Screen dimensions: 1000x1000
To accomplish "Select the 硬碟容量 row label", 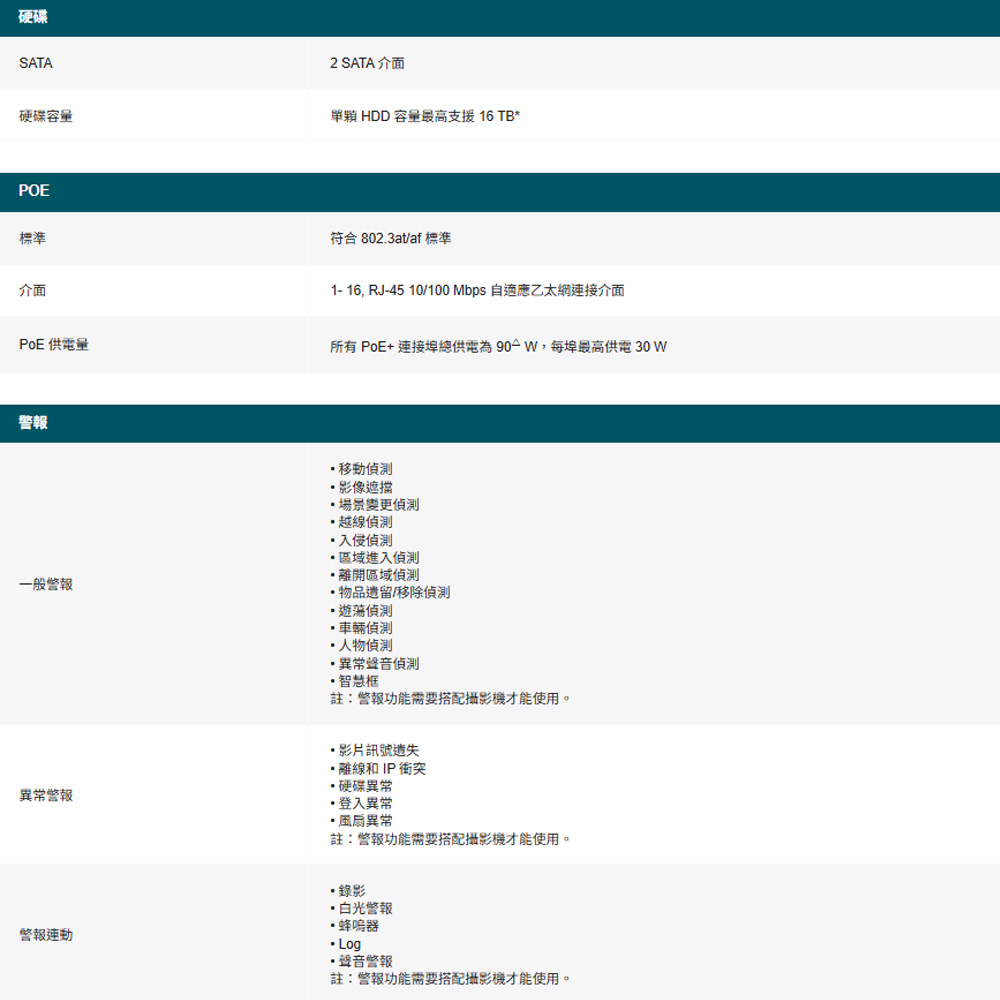I will (46, 117).
